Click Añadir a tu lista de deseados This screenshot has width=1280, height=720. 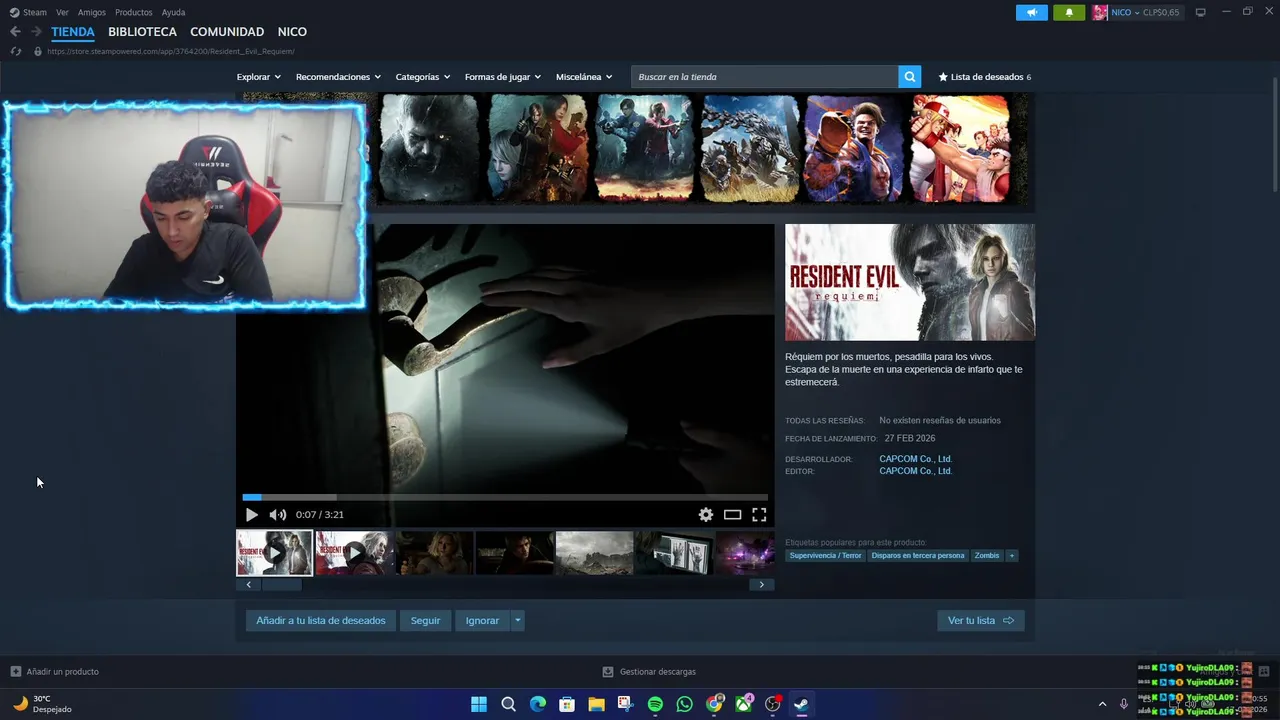click(321, 621)
